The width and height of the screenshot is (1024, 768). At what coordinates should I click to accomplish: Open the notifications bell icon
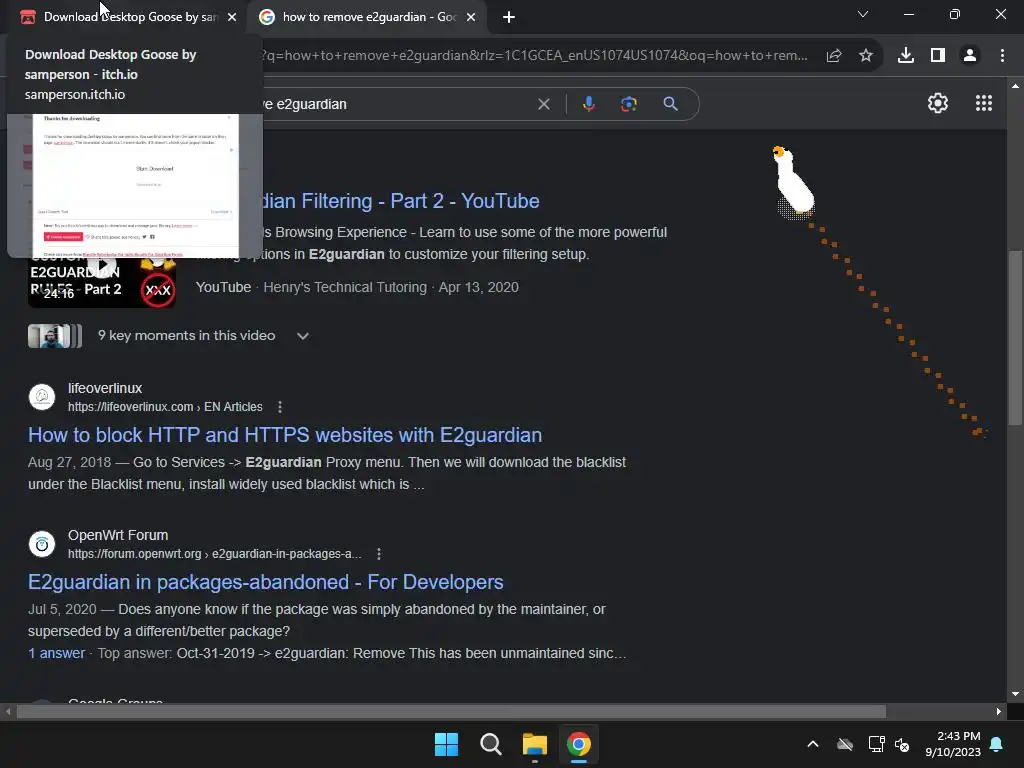pos(997,744)
